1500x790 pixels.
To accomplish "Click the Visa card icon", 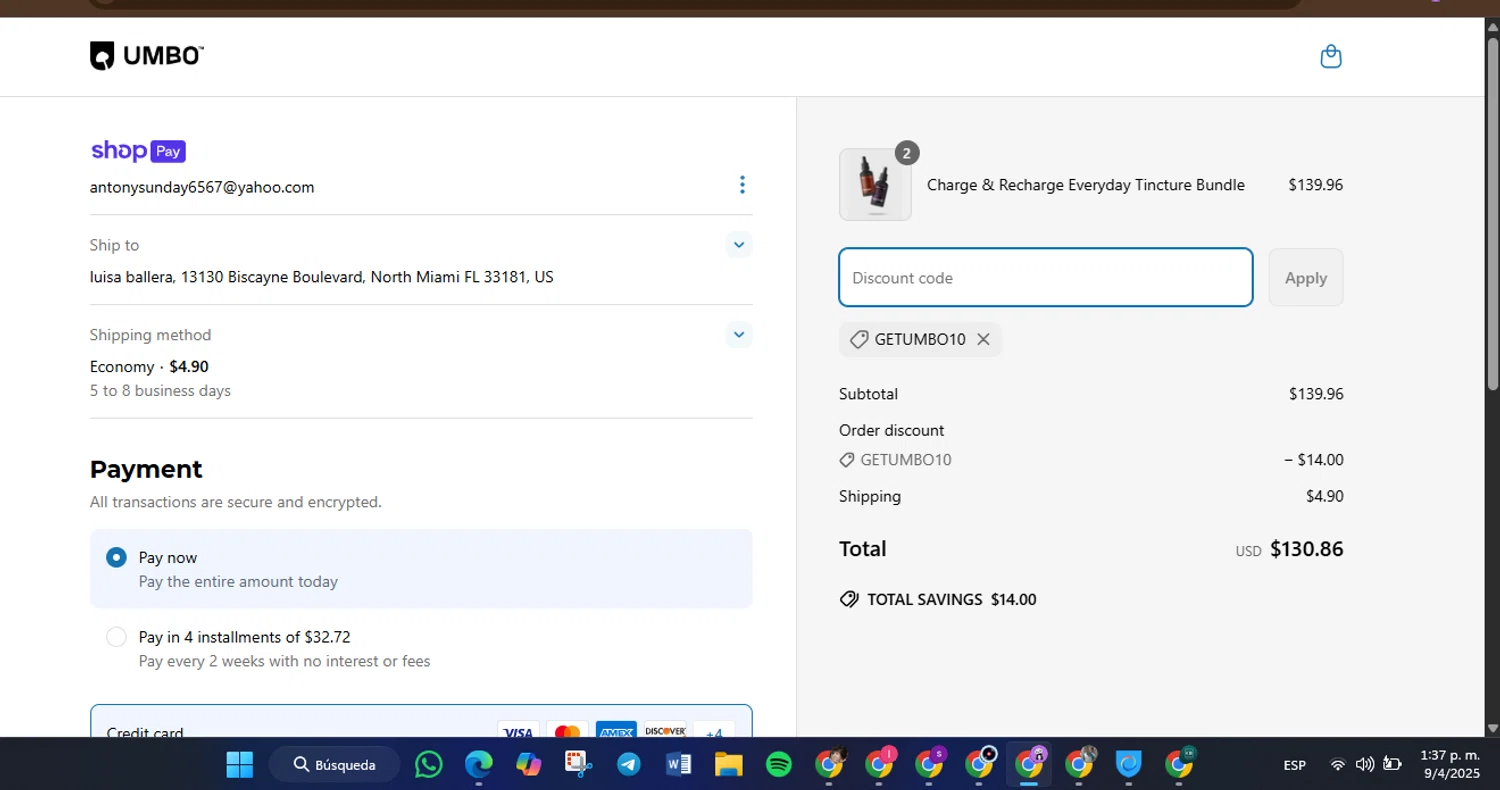I will pyautogui.click(x=518, y=732).
